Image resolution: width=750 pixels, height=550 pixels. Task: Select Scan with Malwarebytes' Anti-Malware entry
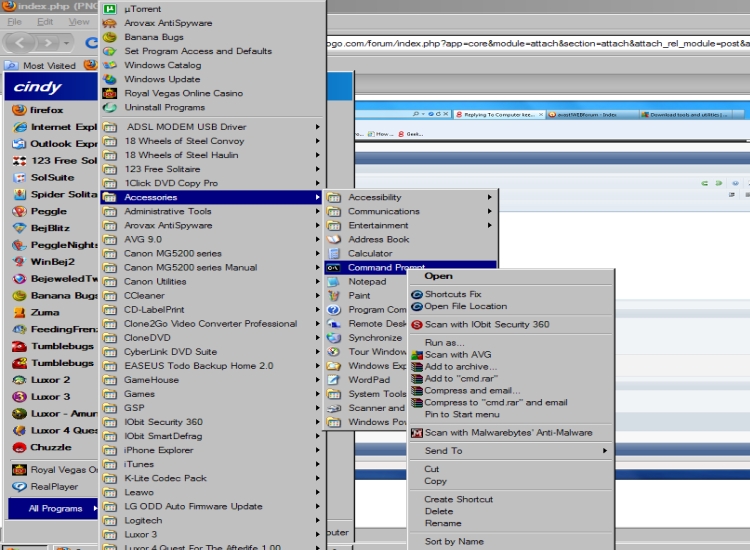(508, 432)
